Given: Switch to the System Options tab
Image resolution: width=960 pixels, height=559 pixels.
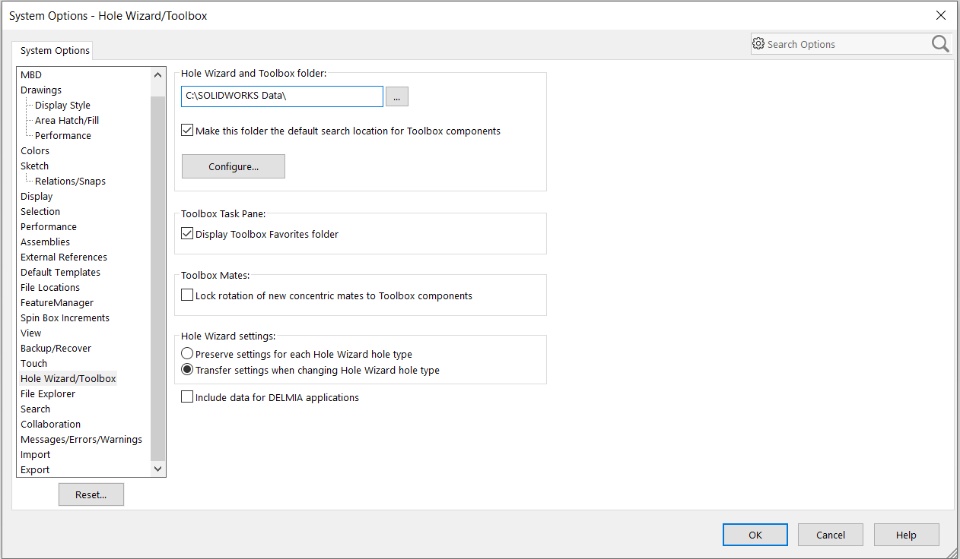Looking at the screenshot, I should (54, 50).
